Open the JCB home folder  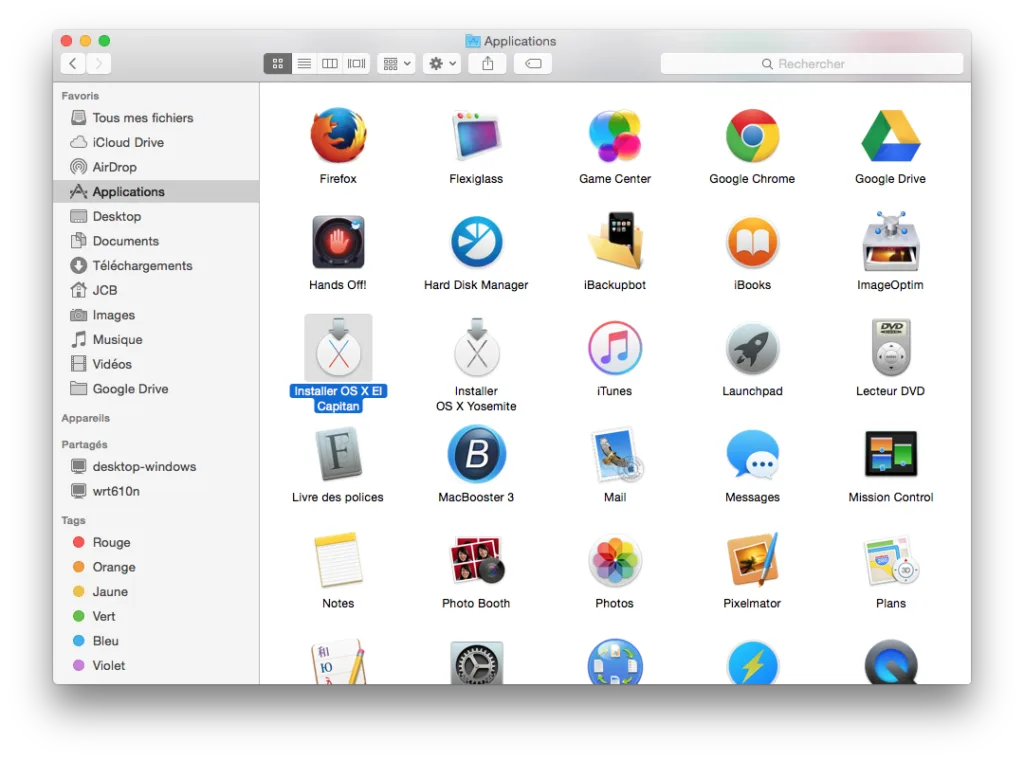(155, 290)
